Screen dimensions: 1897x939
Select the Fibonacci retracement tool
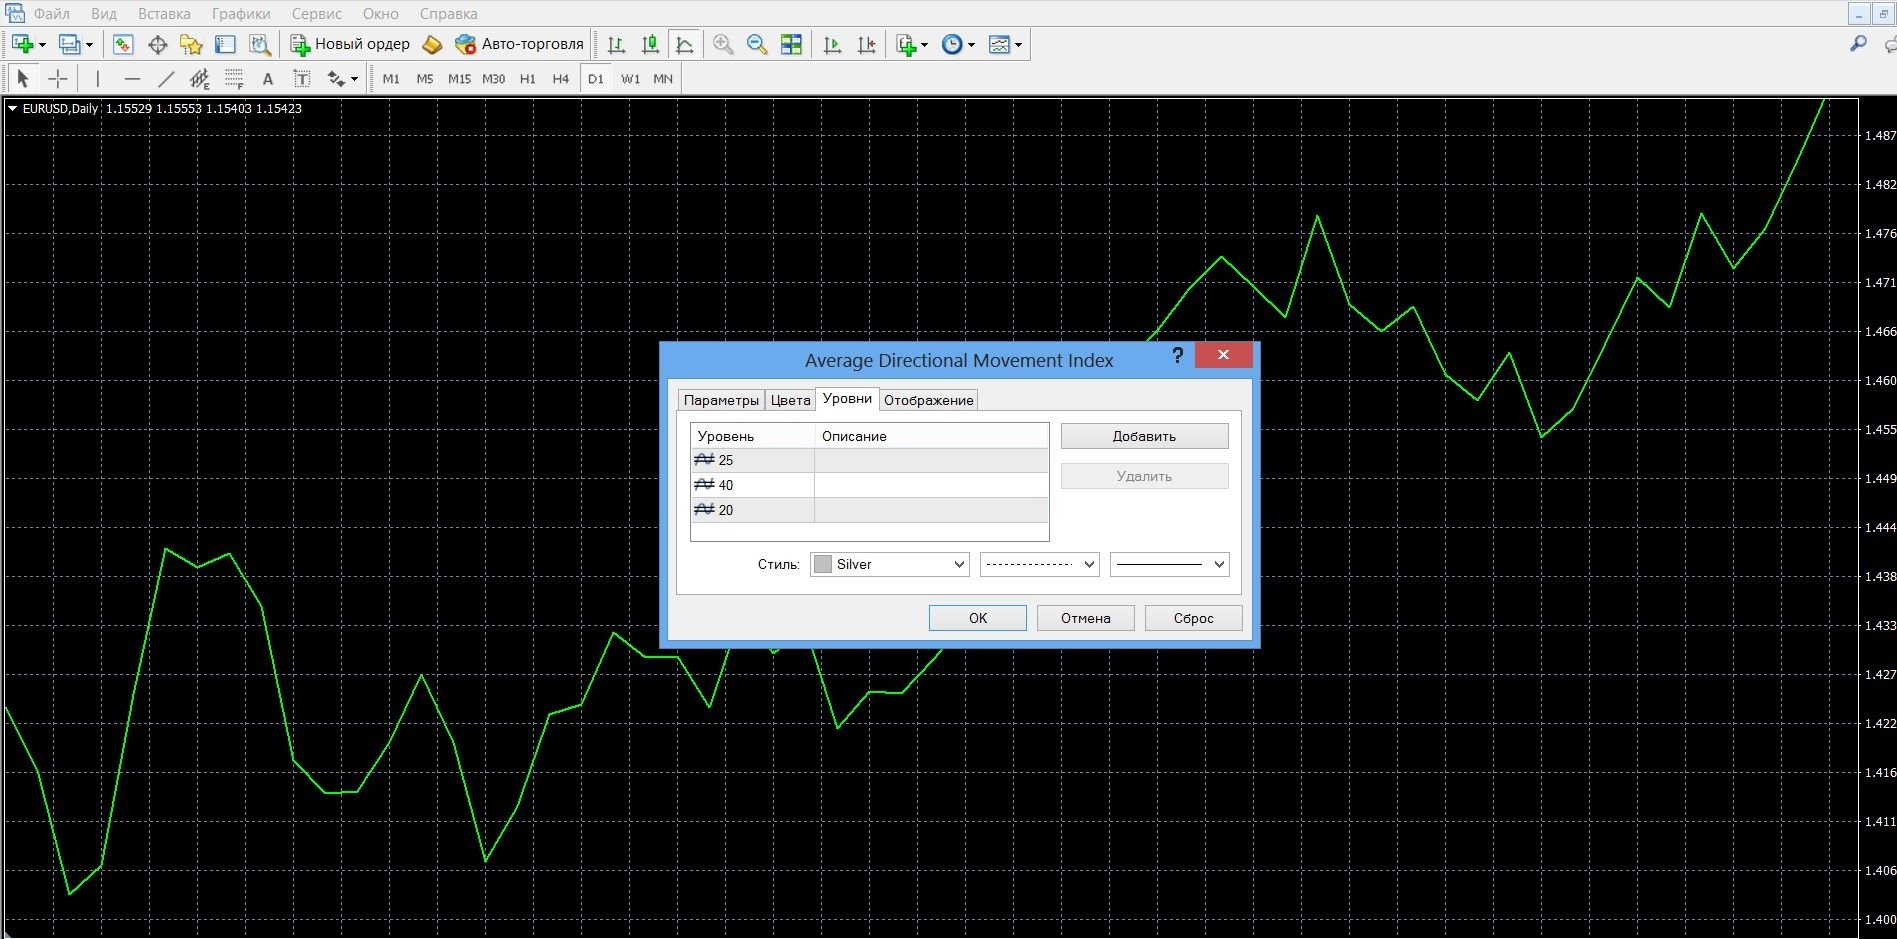pyautogui.click(x=234, y=78)
